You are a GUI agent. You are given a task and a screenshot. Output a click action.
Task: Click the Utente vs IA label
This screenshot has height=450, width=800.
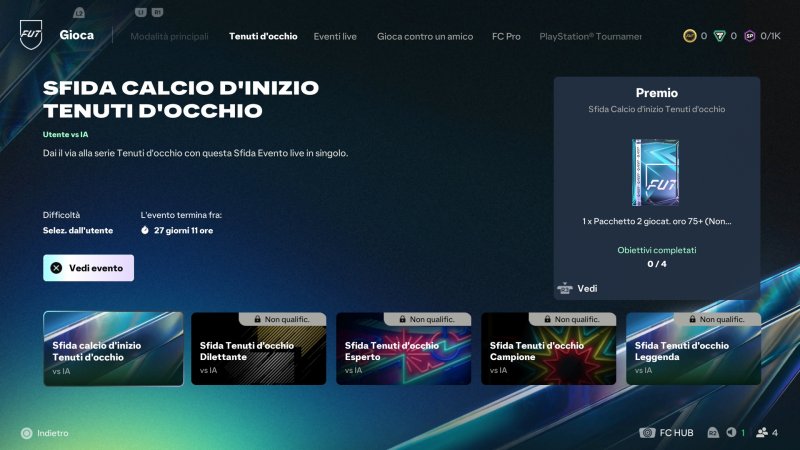[x=65, y=134]
